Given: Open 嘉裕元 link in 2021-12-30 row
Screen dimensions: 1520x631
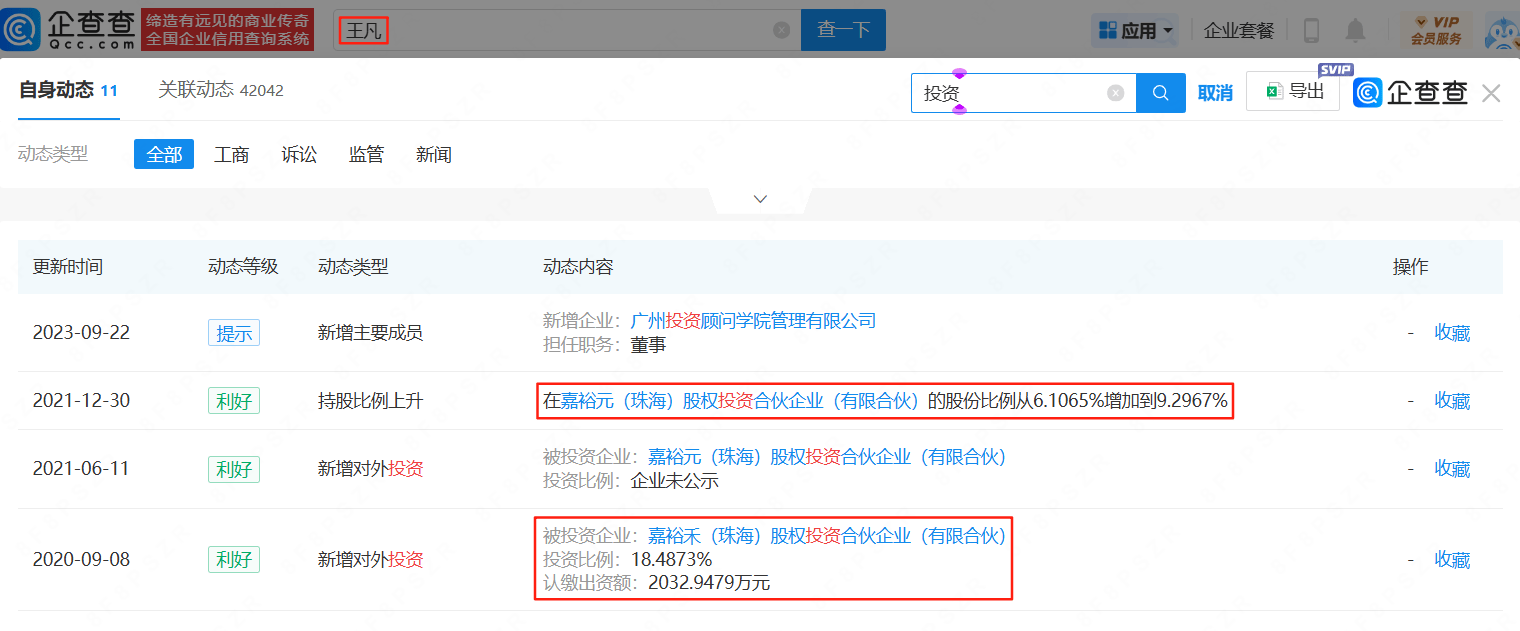Looking at the screenshot, I should pyautogui.click(x=739, y=401).
